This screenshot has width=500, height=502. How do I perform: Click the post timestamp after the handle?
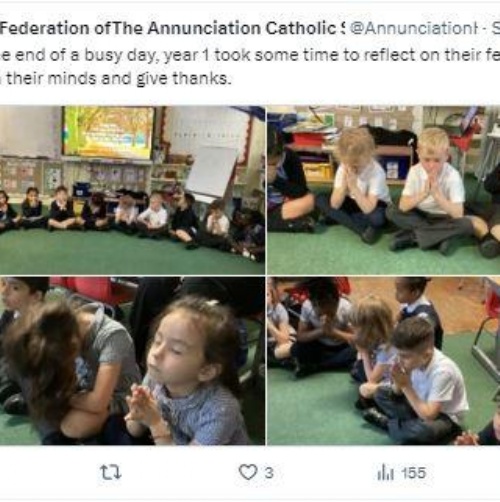(496, 29)
